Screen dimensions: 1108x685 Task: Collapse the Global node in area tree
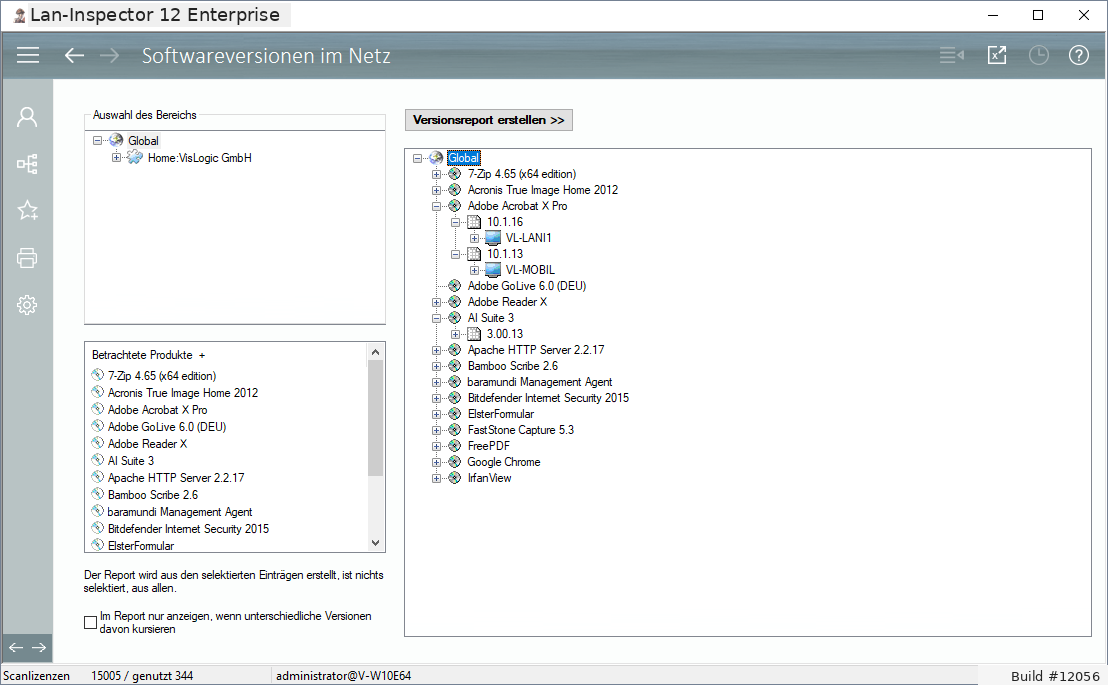[98, 141]
